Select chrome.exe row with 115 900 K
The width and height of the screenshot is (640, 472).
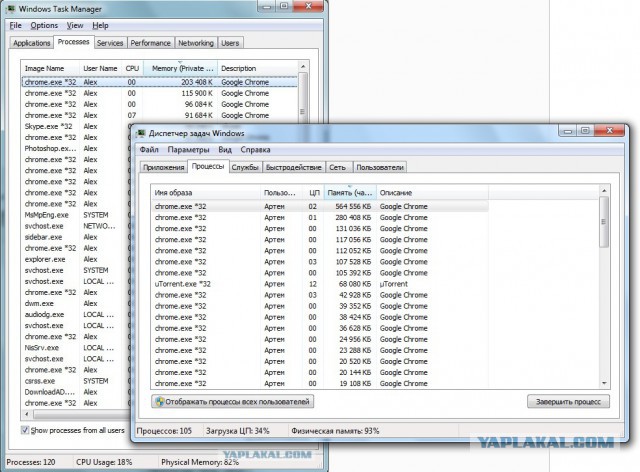coord(160,93)
